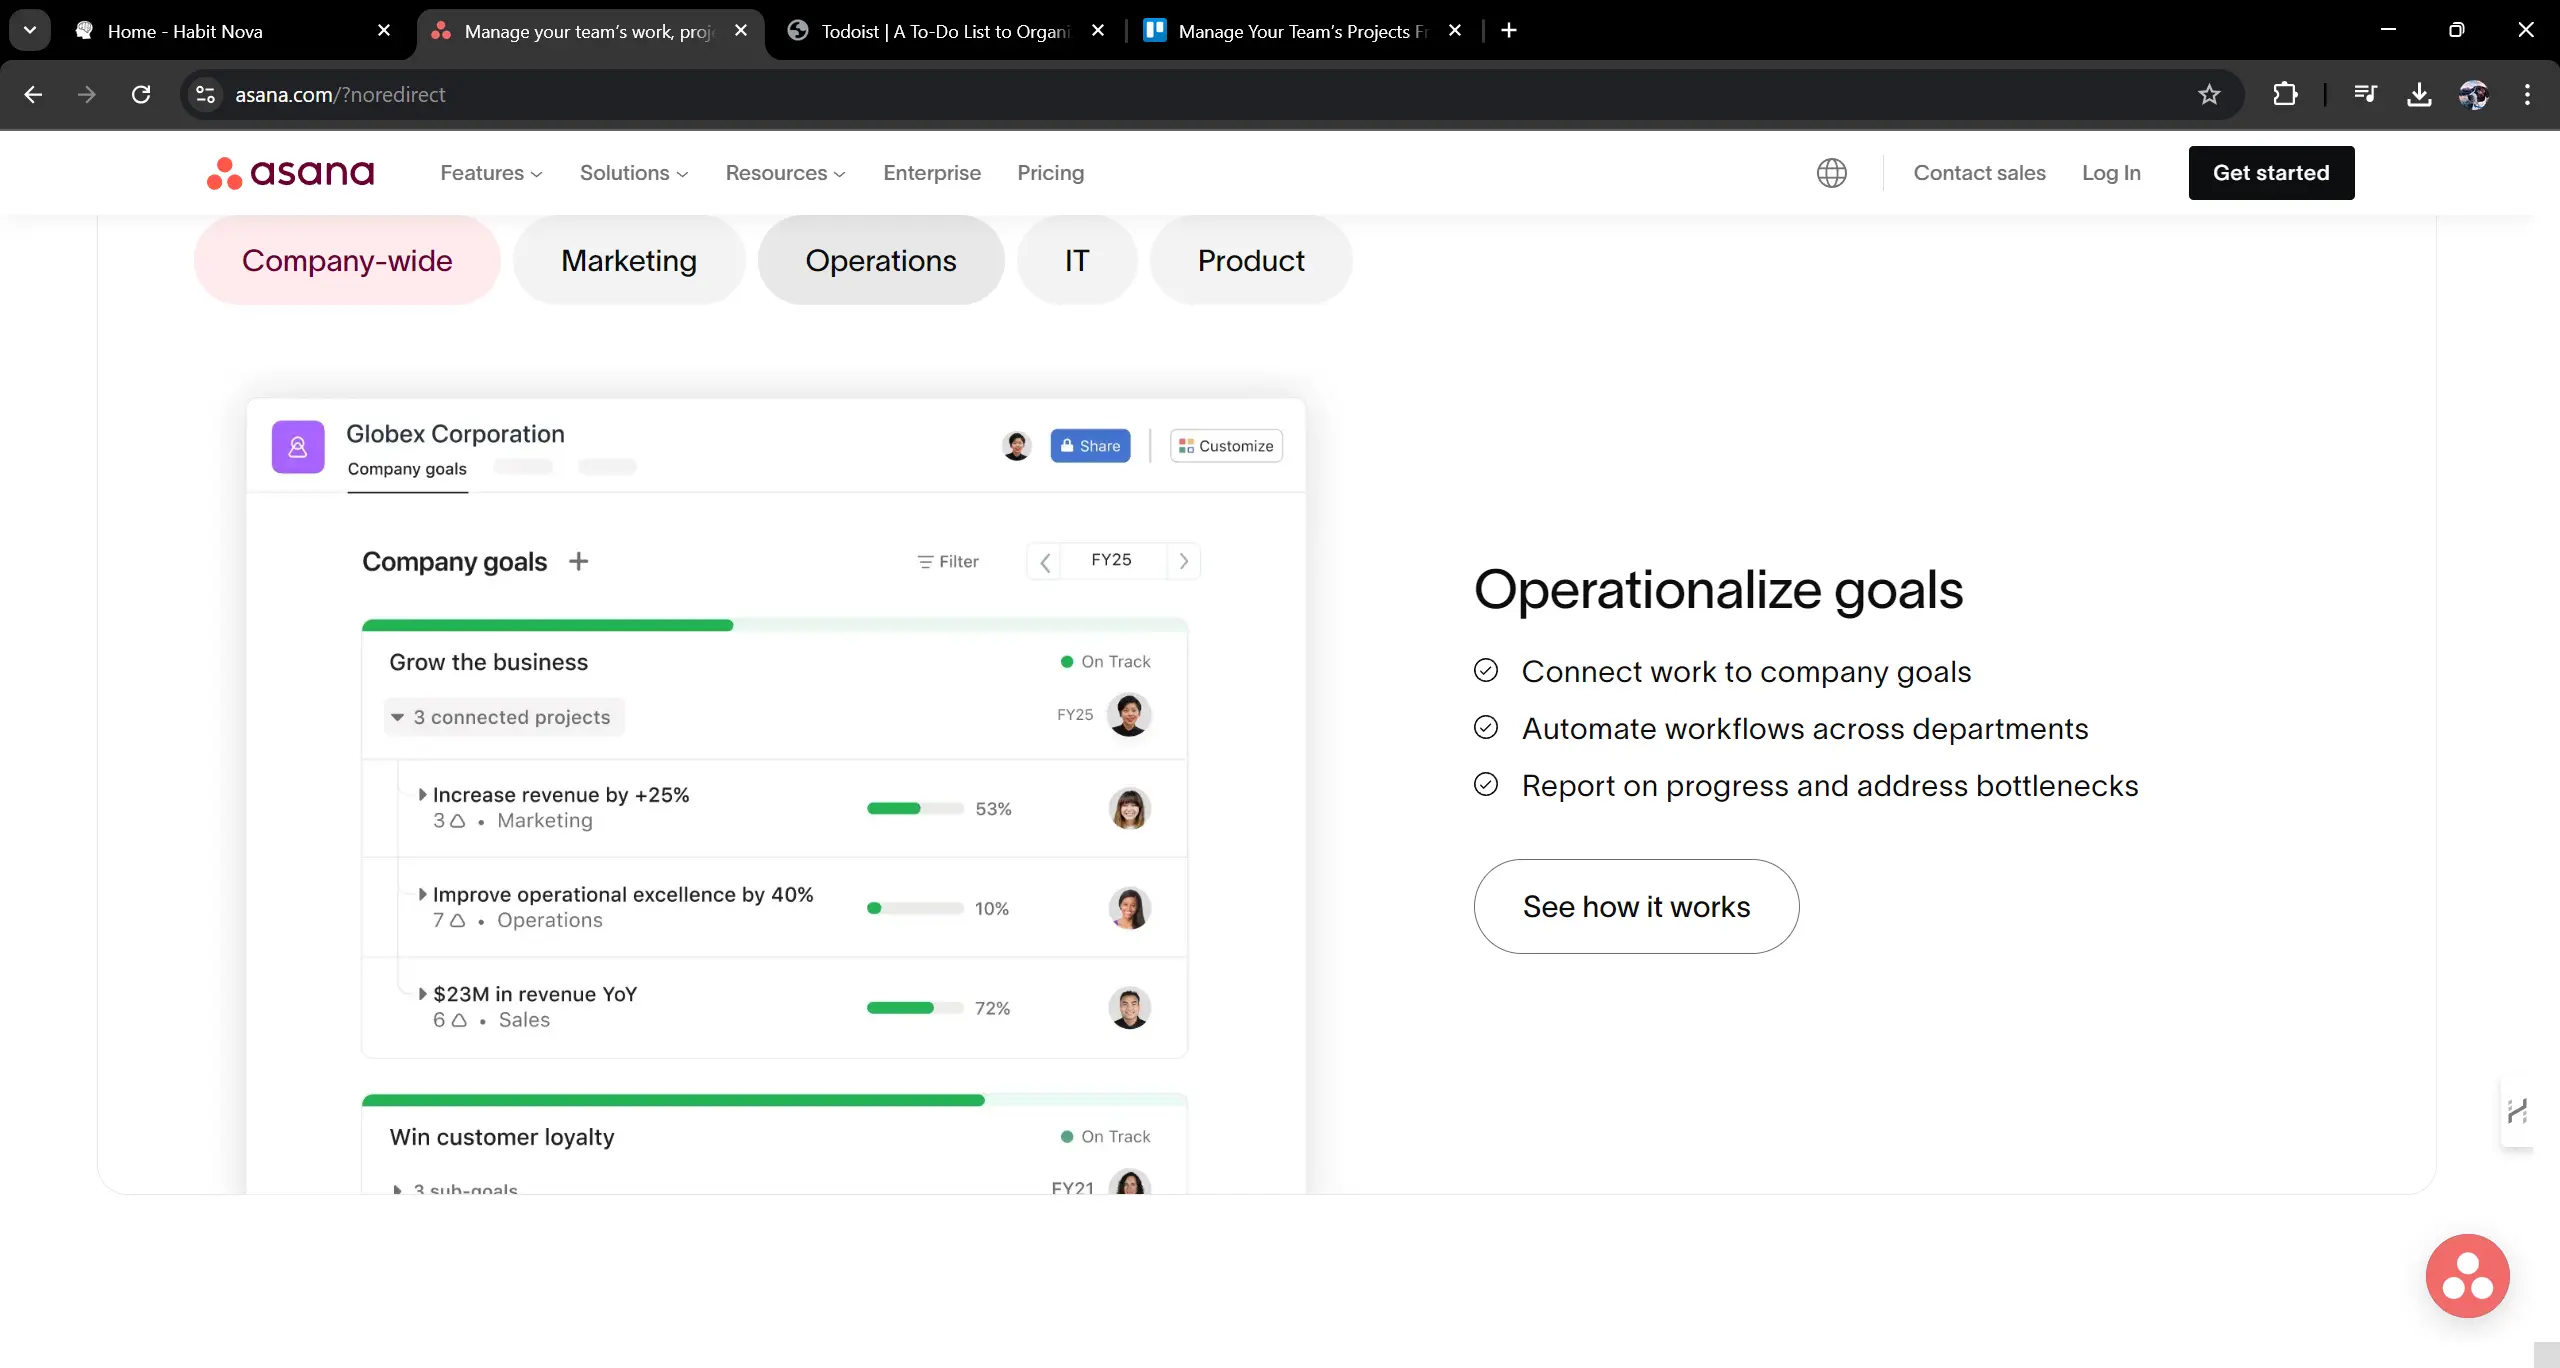The height and width of the screenshot is (1368, 2560).
Task: Expand the Features menu
Action: click(x=491, y=173)
